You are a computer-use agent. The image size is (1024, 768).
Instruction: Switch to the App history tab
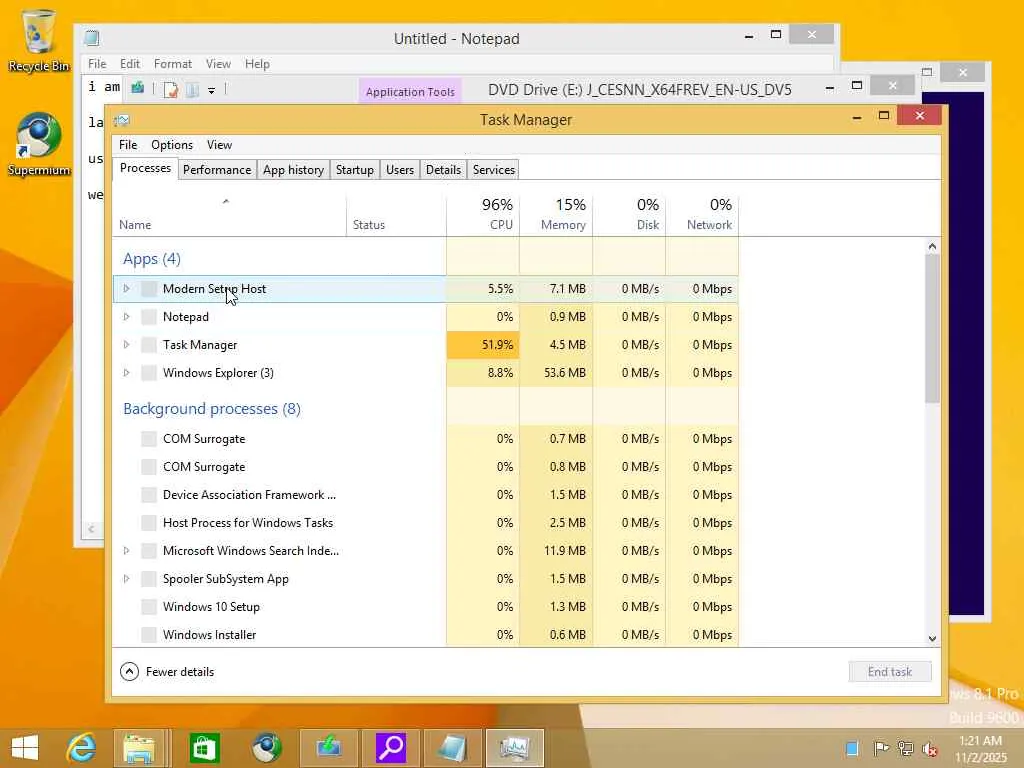tap(293, 170)
